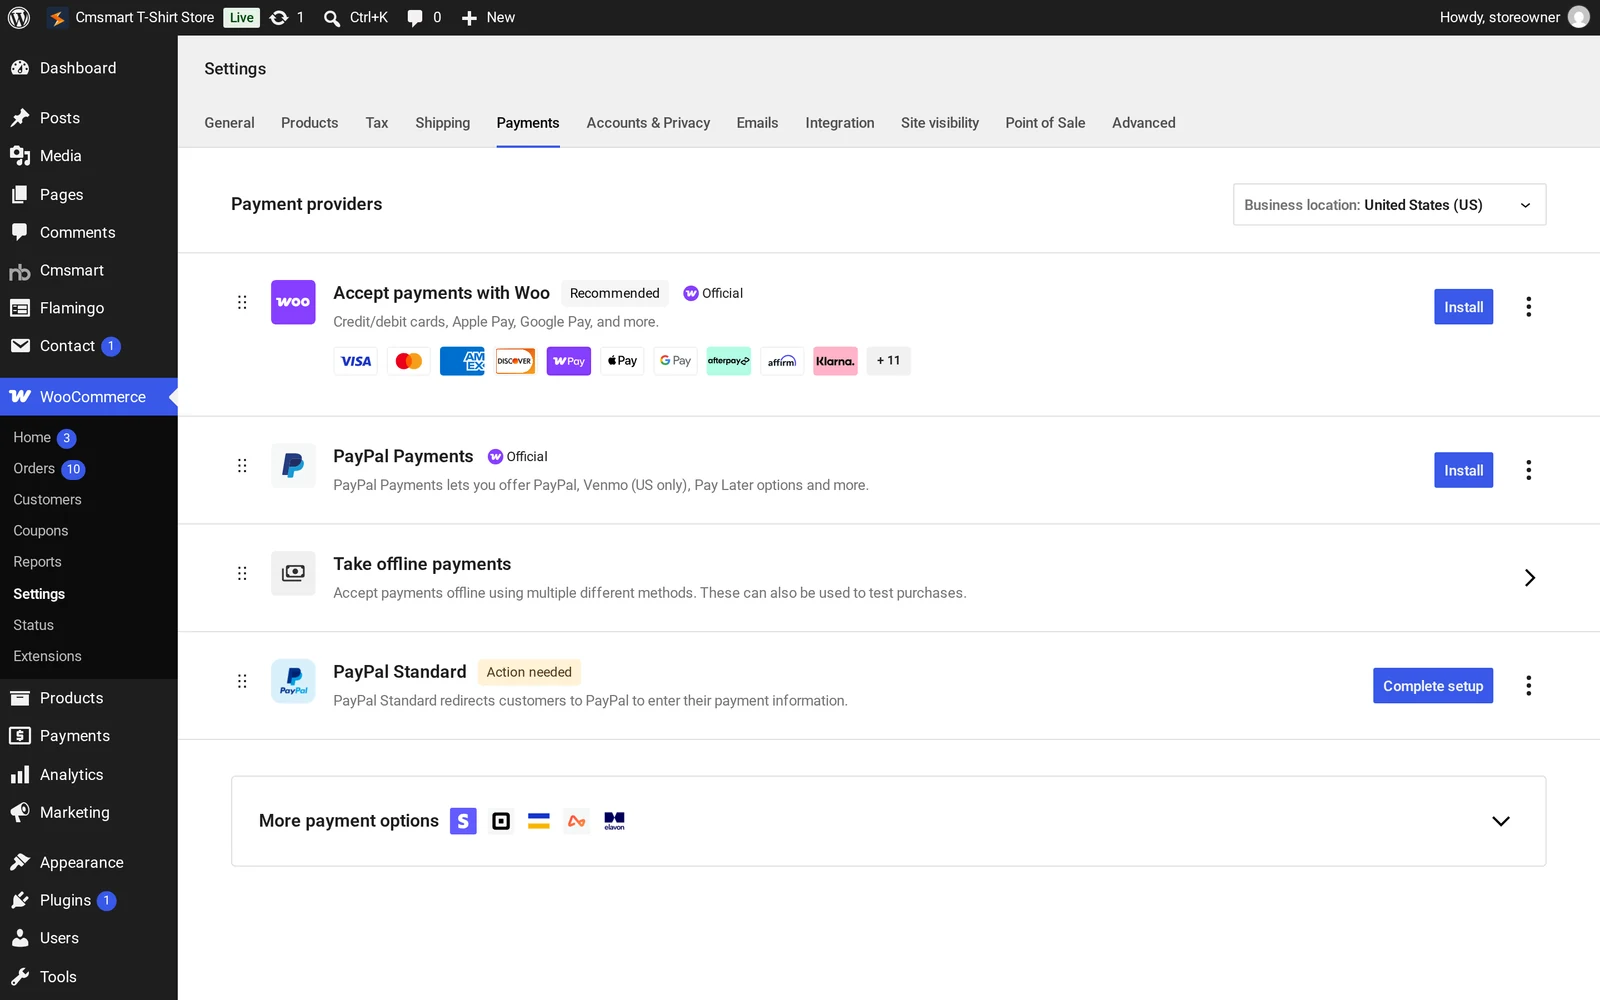Image resolution: width=1600 pixels, height=1000 pixels.
Task: Click the Live status badge
Action: pos(242,18)
